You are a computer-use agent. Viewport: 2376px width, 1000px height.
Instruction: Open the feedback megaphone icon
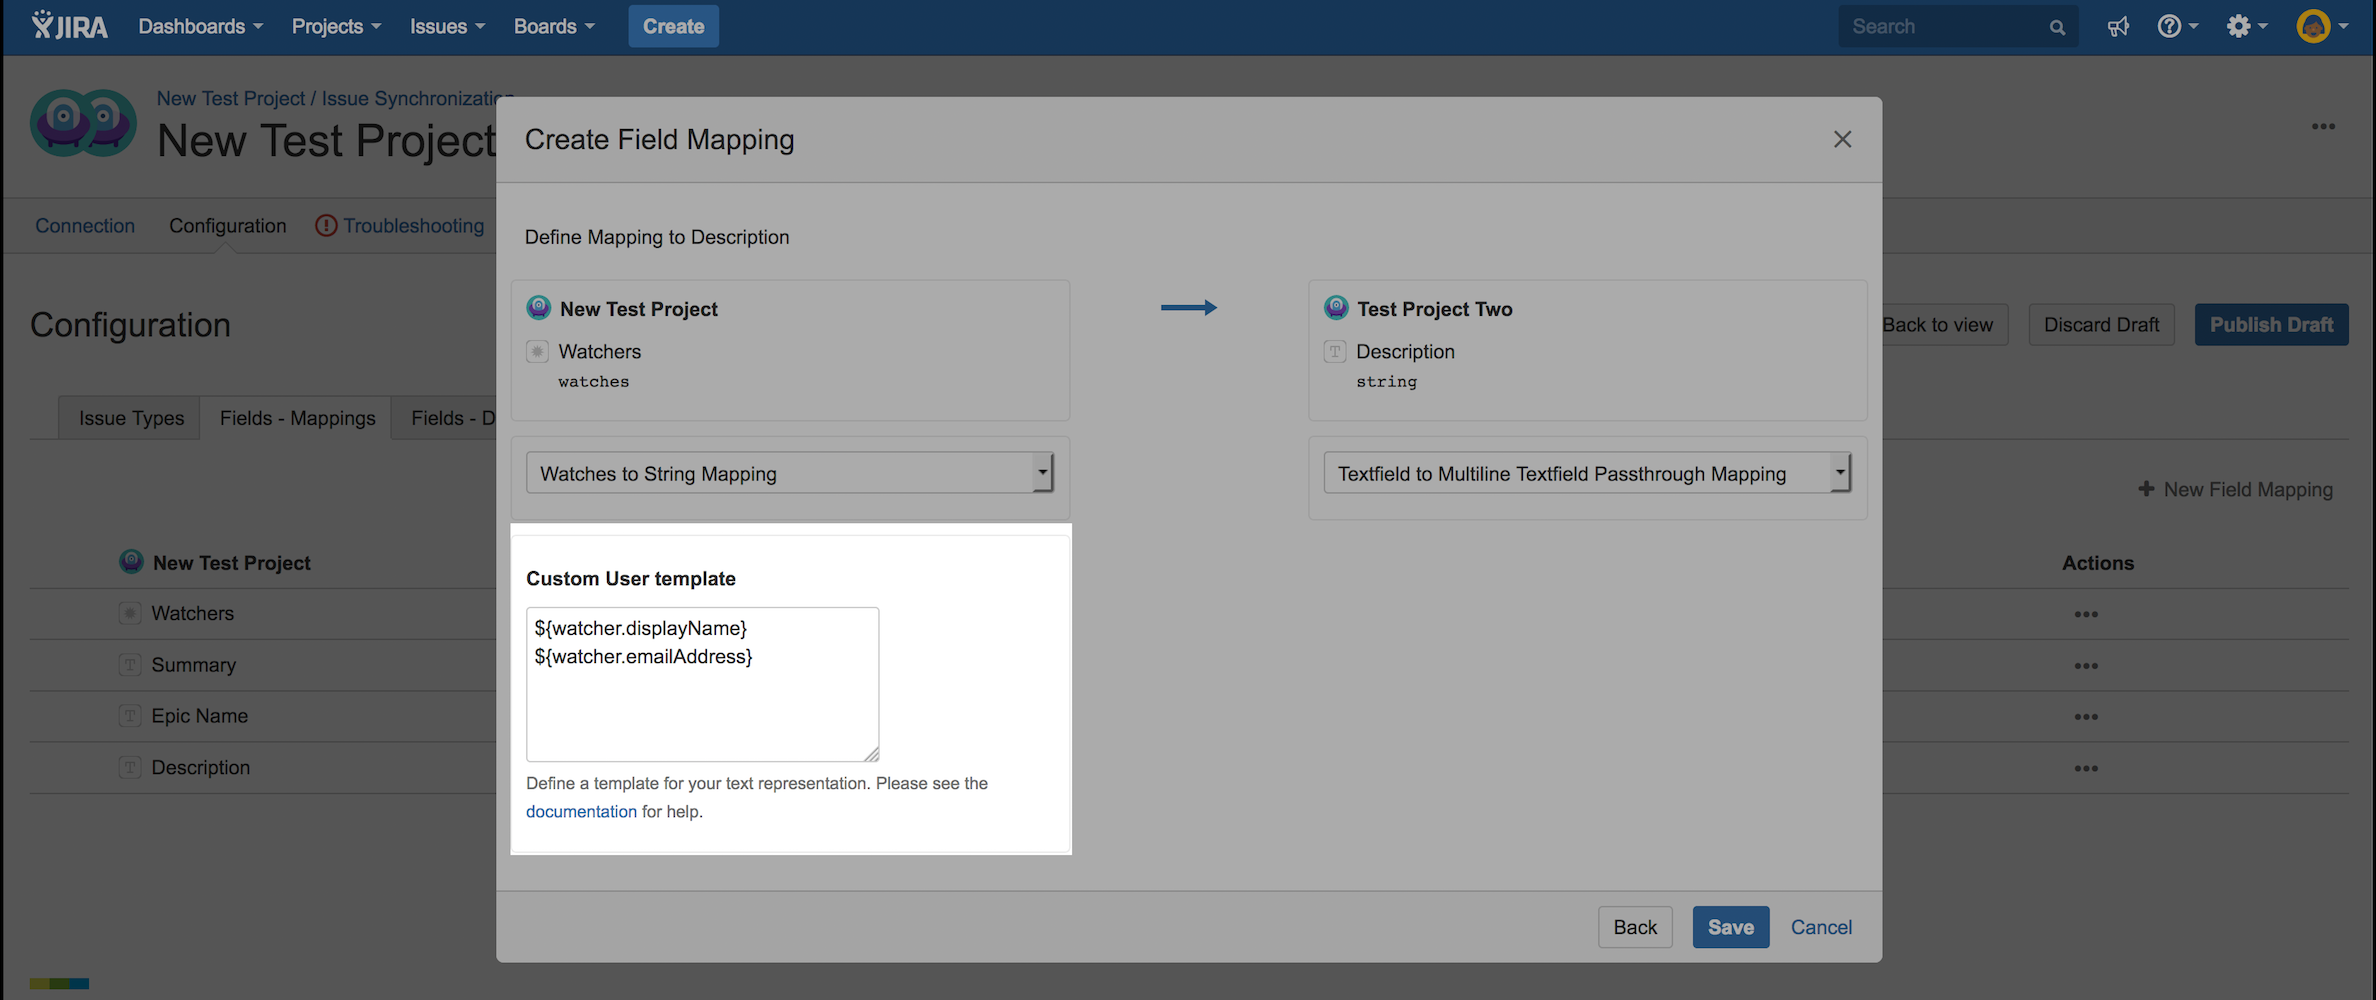point(2118,27)
